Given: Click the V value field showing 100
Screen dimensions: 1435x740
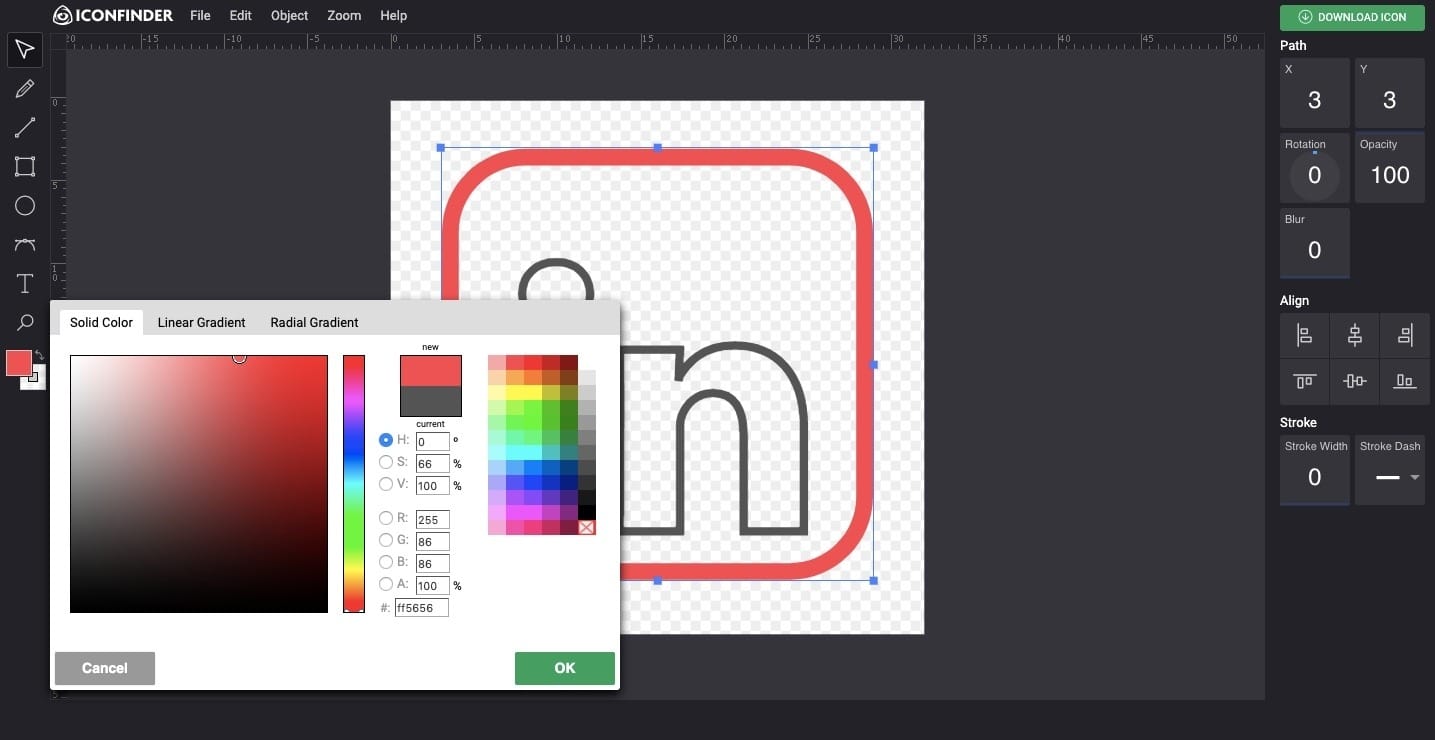Looking at the screenshot, I should 432,485.
